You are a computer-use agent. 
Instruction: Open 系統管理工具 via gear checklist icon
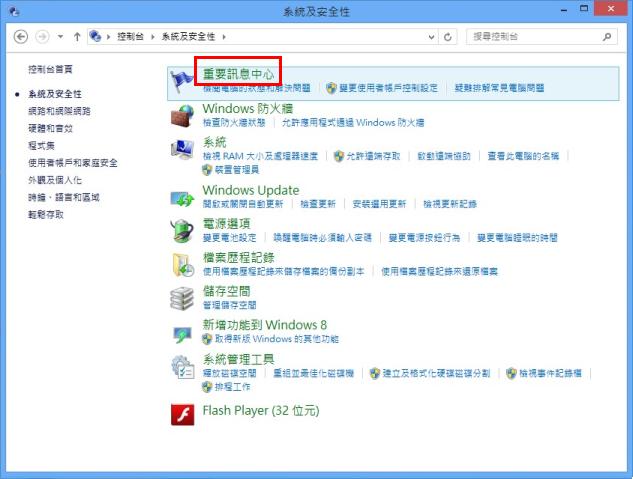[x=183, y=367]
